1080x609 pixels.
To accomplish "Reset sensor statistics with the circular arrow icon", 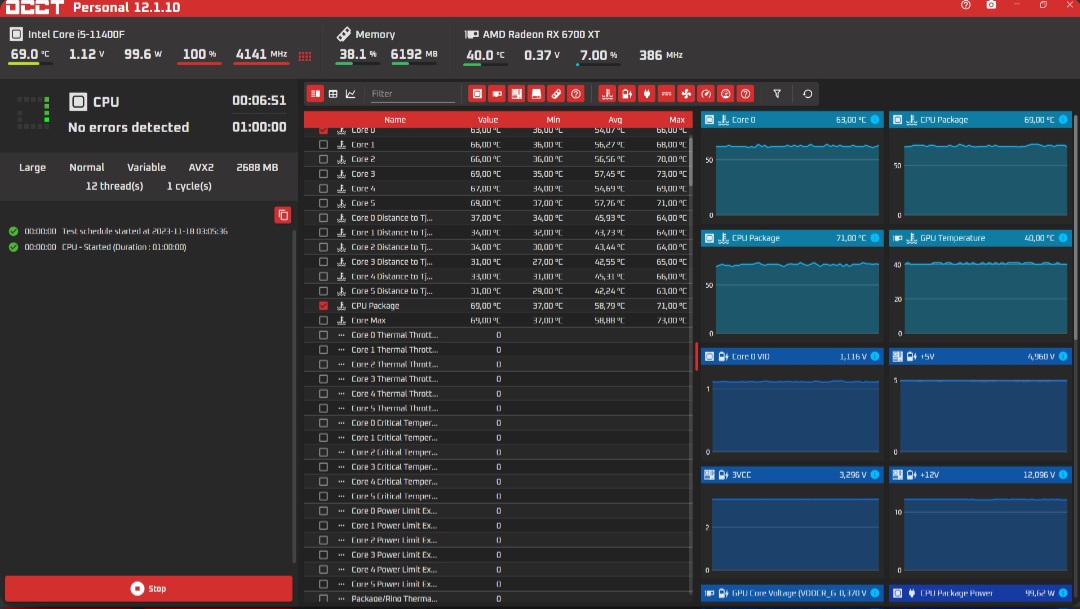I will [807, 94].
